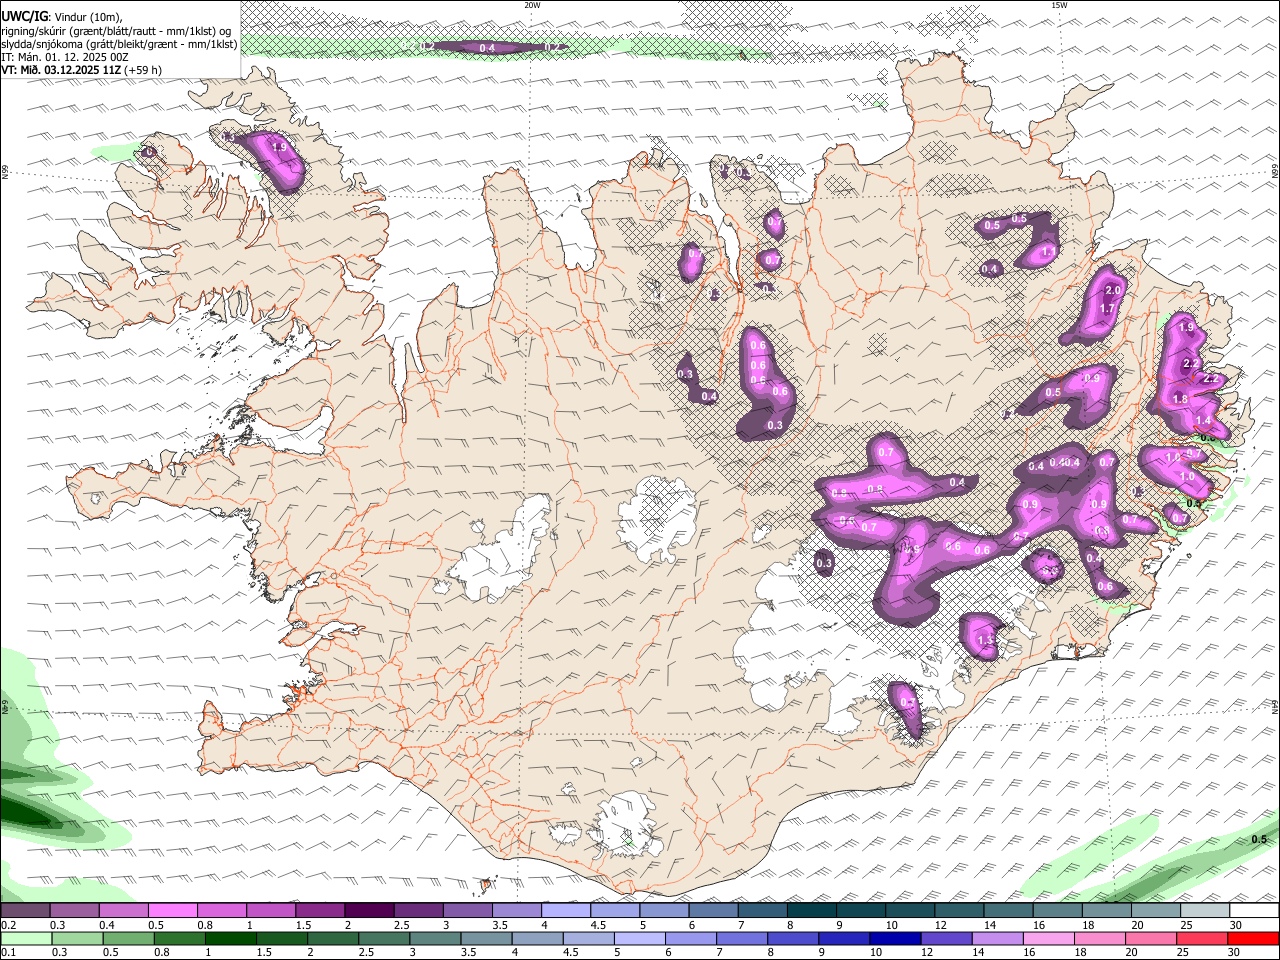
Task: Click the UWC/IG title text in the legend box
Action: [24, 16]
